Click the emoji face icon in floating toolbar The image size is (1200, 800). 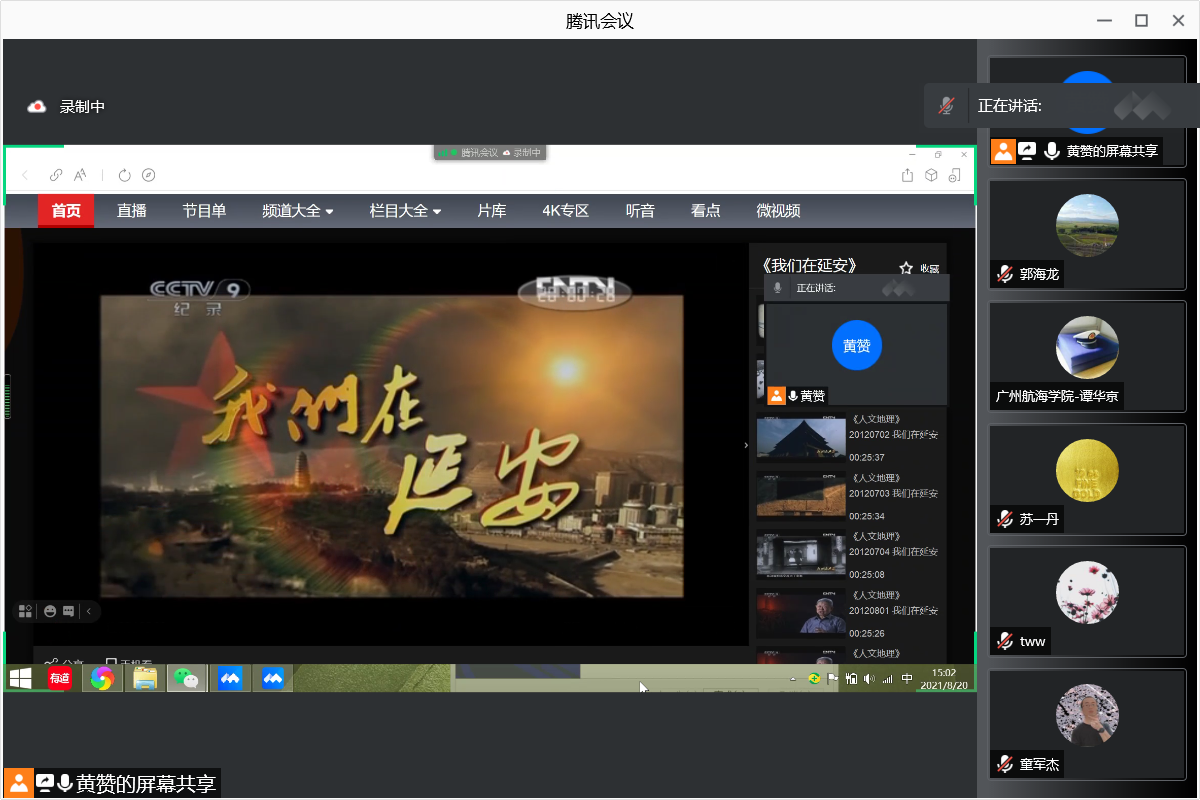tap(50, 610)
